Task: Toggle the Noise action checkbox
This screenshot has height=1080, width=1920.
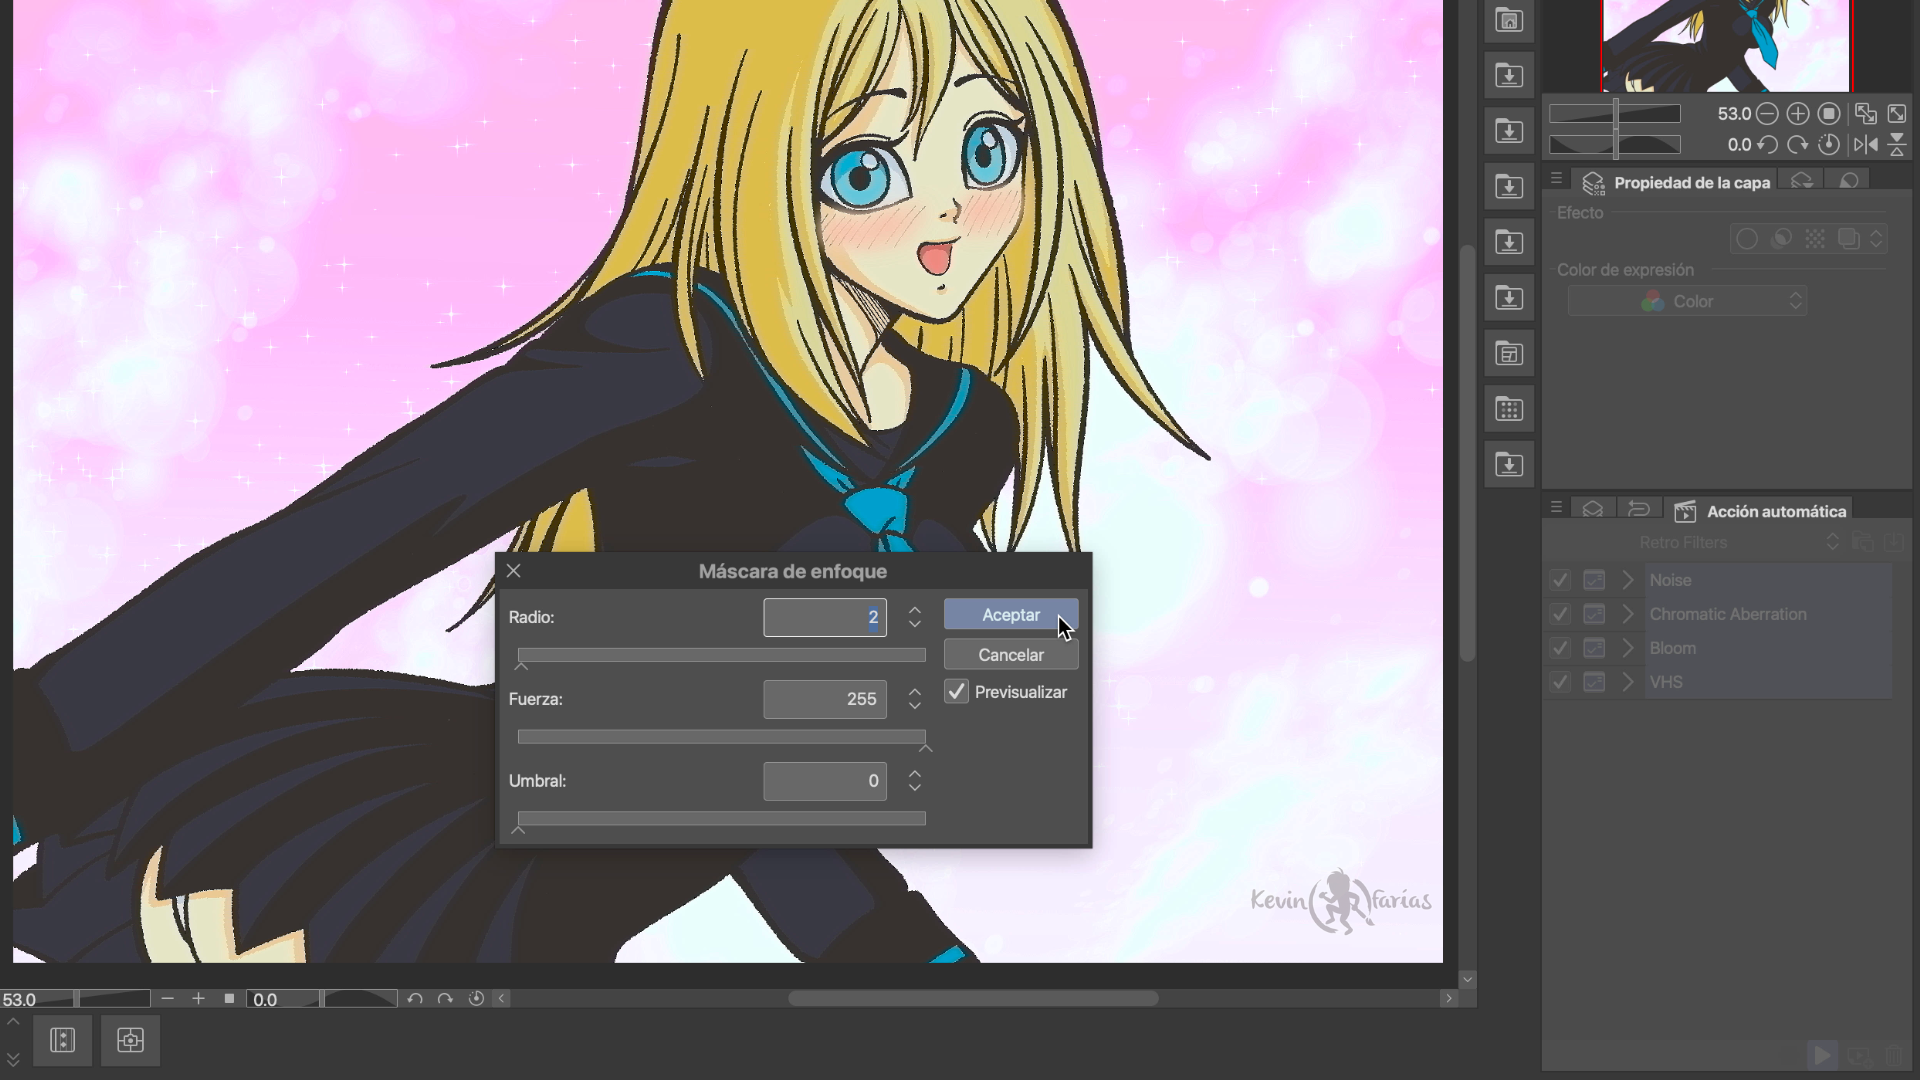Action: tap(1560, 580)
